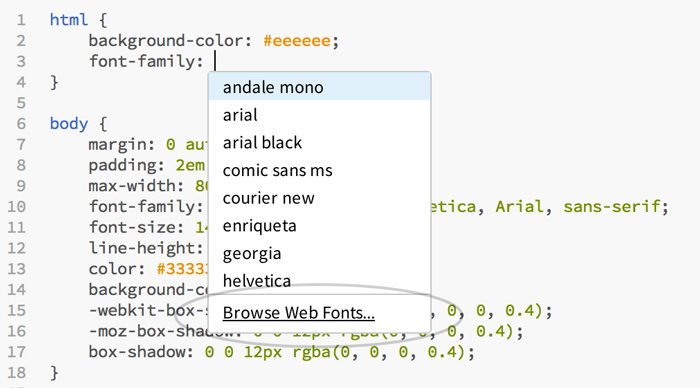This screenshot has width=700, height=388.
Task: Select comic sans ms suggestion
Action: pyautogui.click(x=319, y=170)
